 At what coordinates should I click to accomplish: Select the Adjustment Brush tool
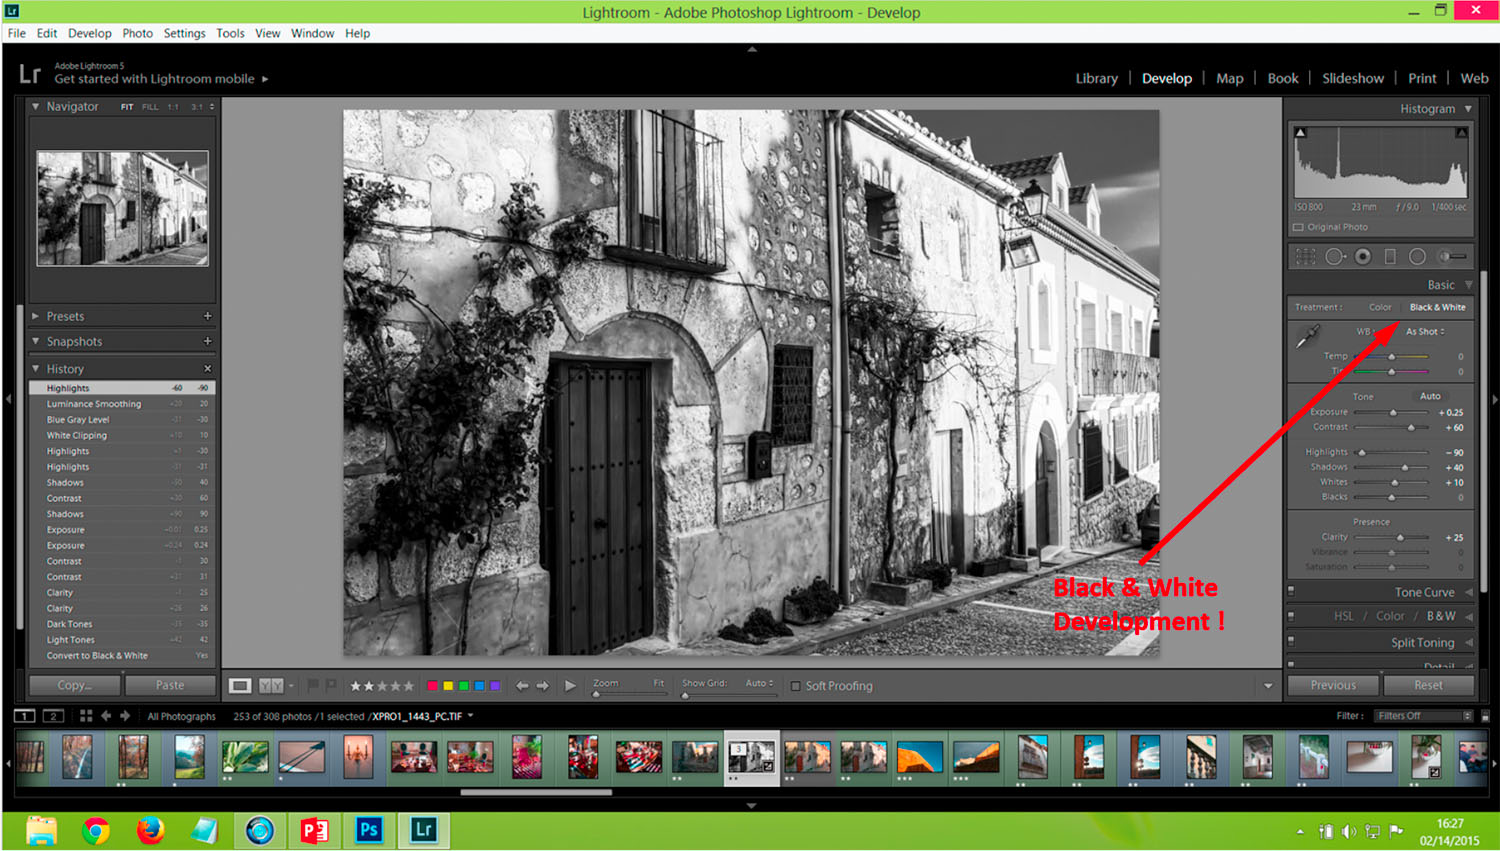pyautogui.click(x=1451, y=257)
